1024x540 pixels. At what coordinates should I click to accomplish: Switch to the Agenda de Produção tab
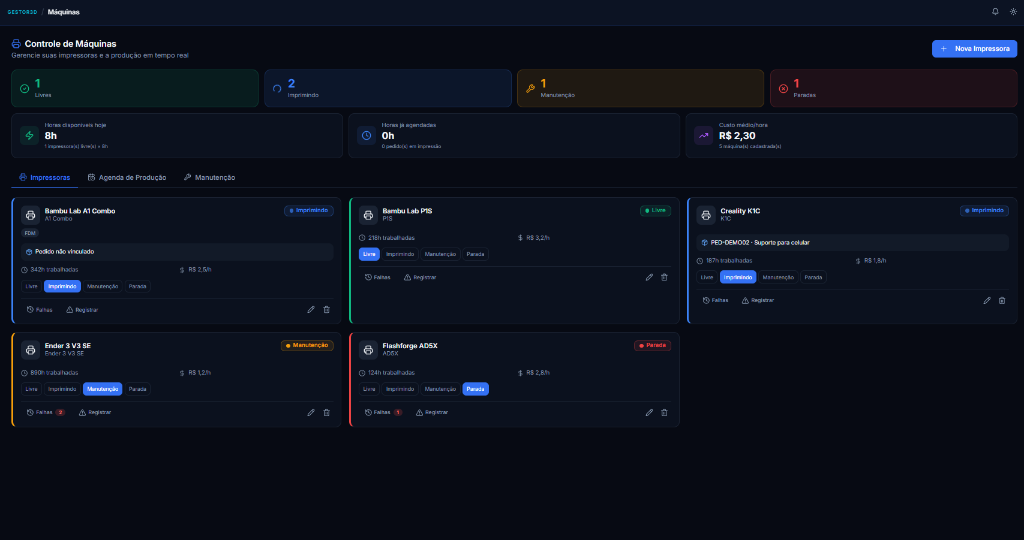point(127,178)
